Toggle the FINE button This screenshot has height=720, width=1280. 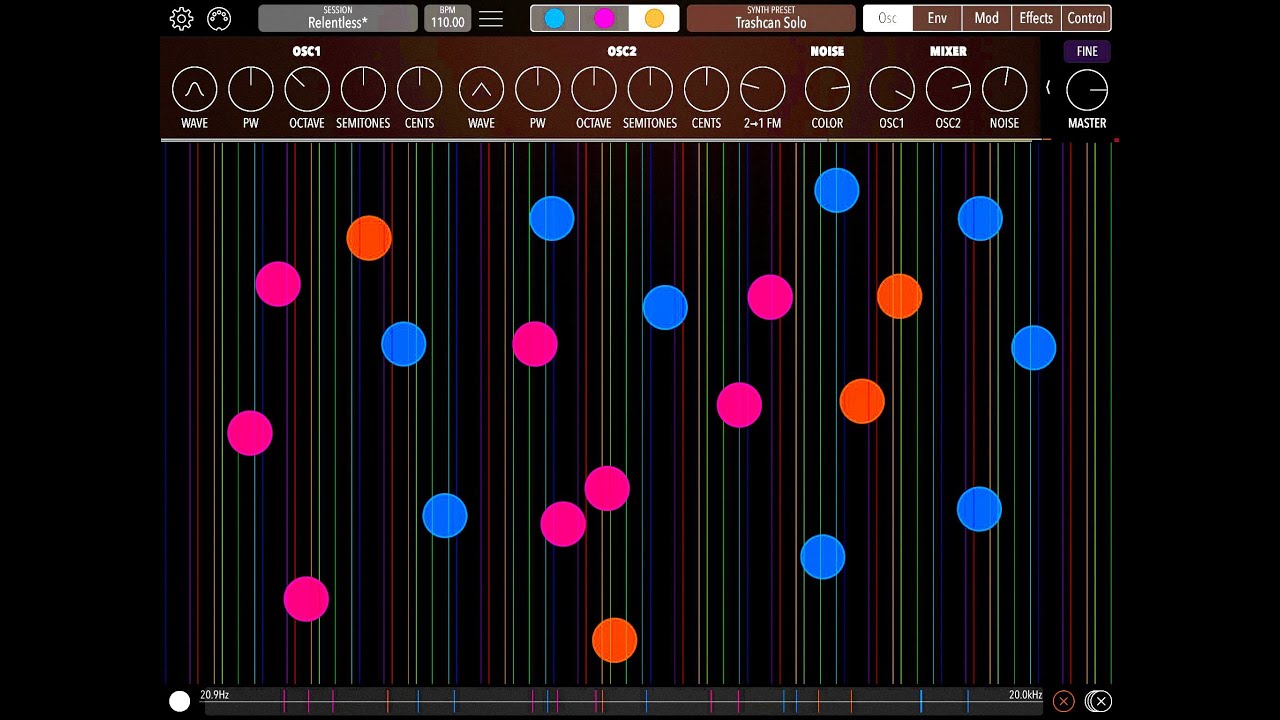pyautogui.click(x=1087, y=51)
